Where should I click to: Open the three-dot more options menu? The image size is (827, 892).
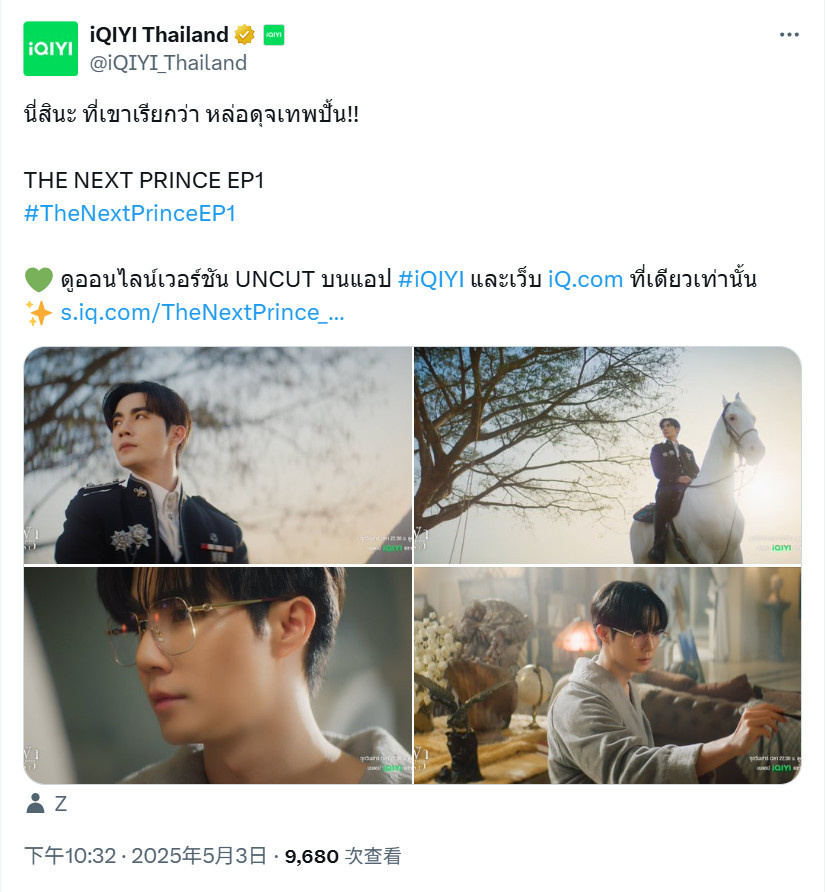pos(789,35)
